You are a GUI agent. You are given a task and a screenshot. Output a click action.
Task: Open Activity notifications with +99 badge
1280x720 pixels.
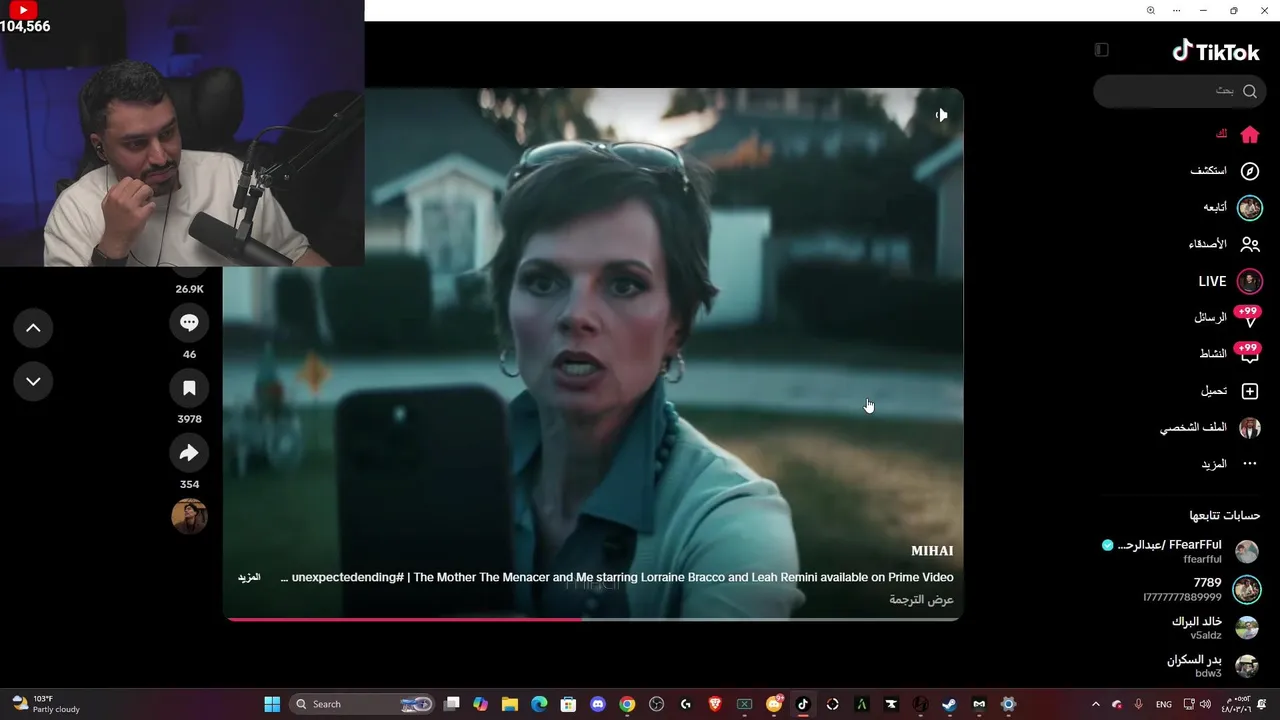coord(1248,354)
